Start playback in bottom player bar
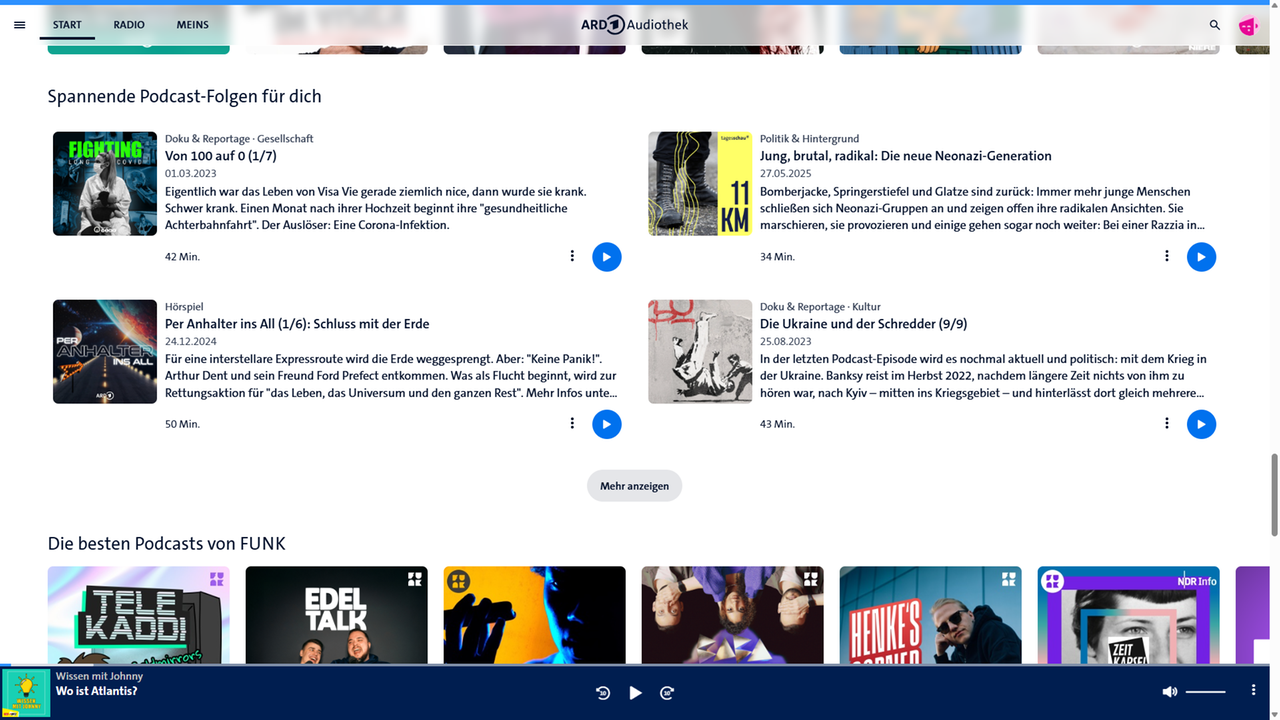Image resolution: width=1280 pixels, height=720 pixels. point(635,692)
